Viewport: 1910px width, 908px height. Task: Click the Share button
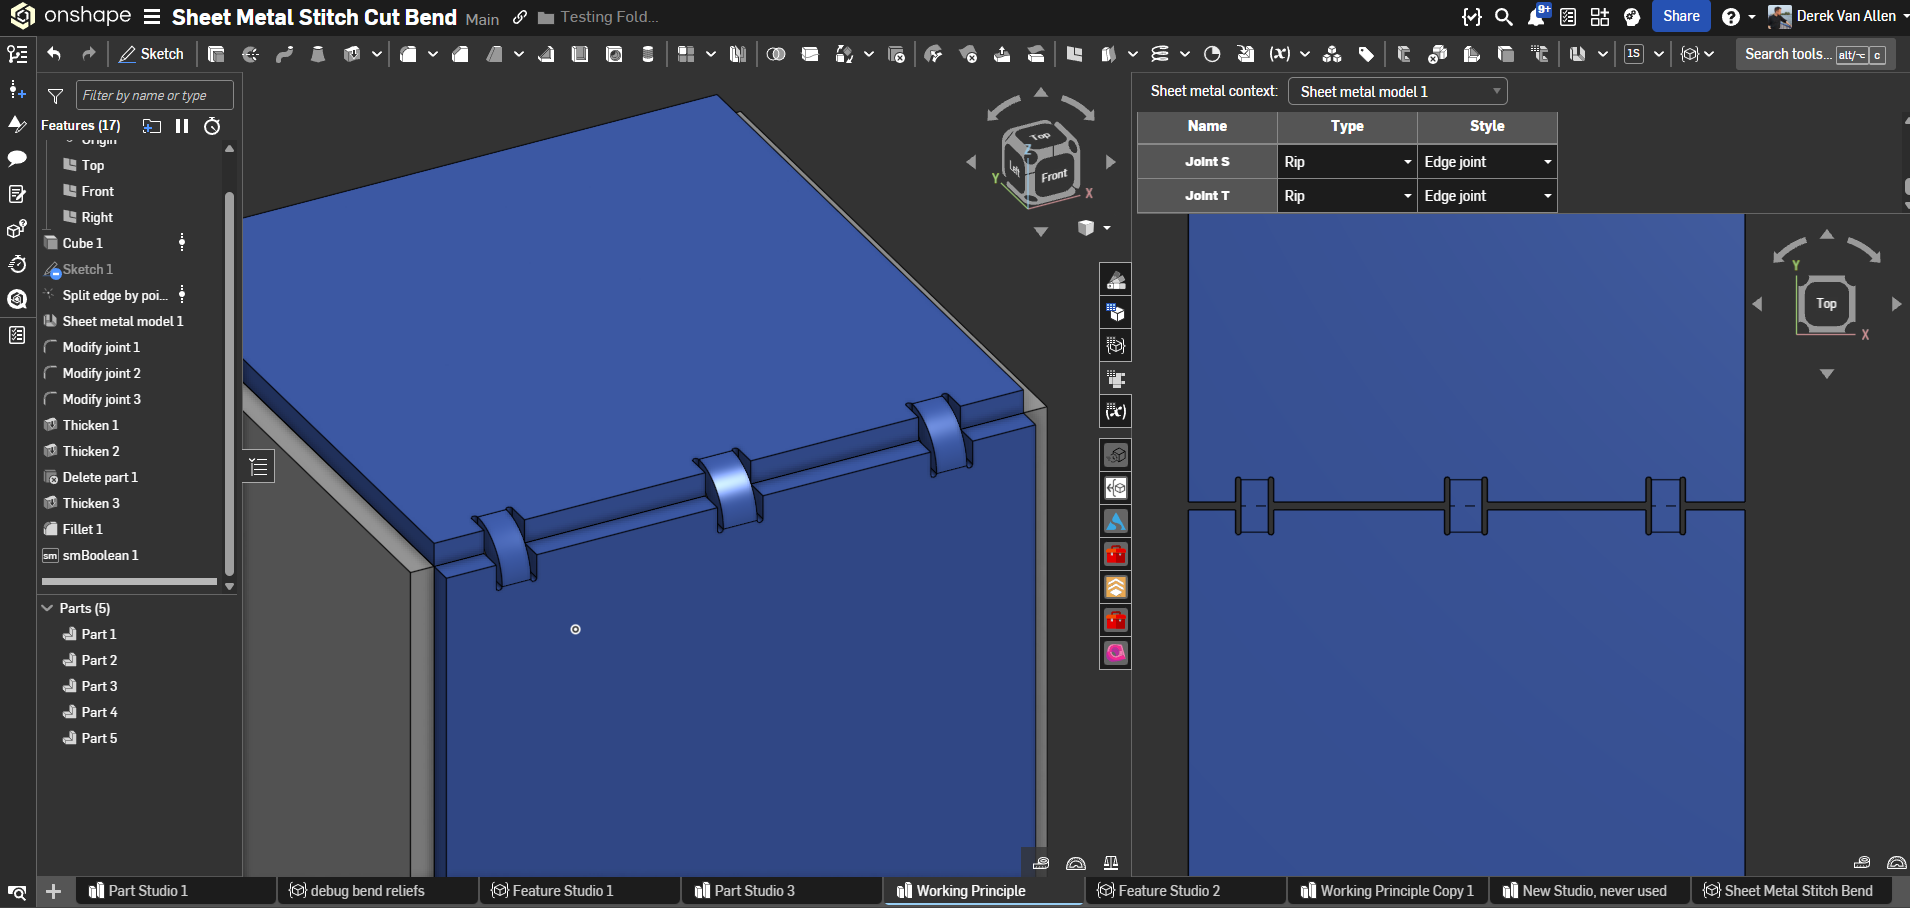pyautogui.click(x=1682, y=16)
